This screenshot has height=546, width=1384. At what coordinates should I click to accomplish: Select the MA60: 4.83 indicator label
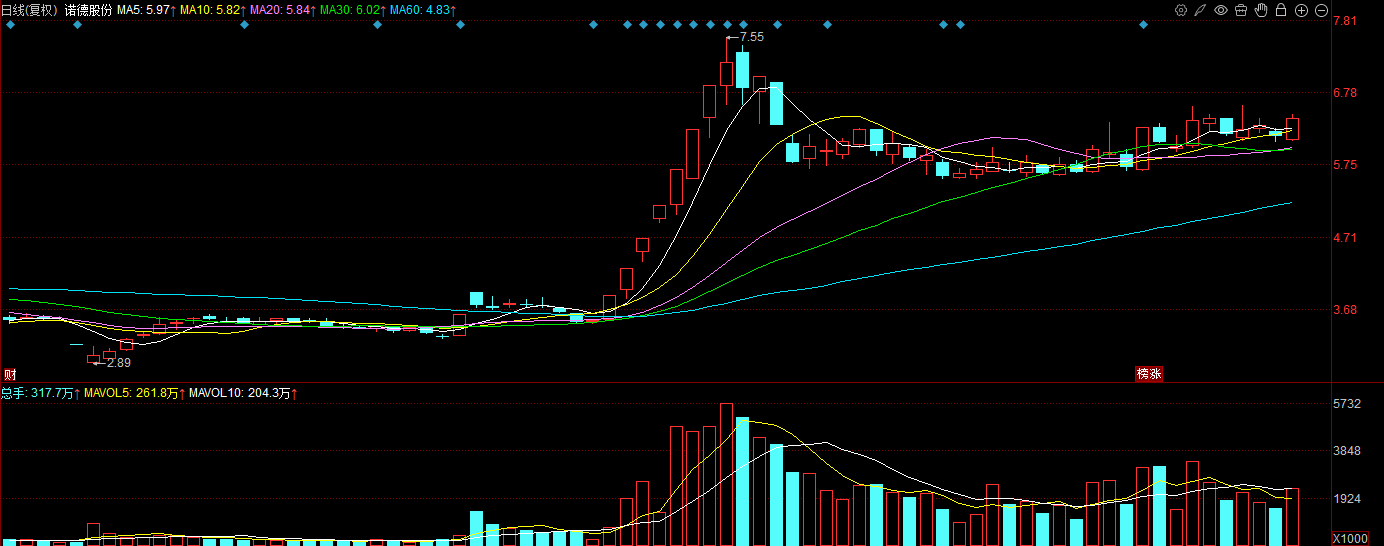[x=422, y=9]
